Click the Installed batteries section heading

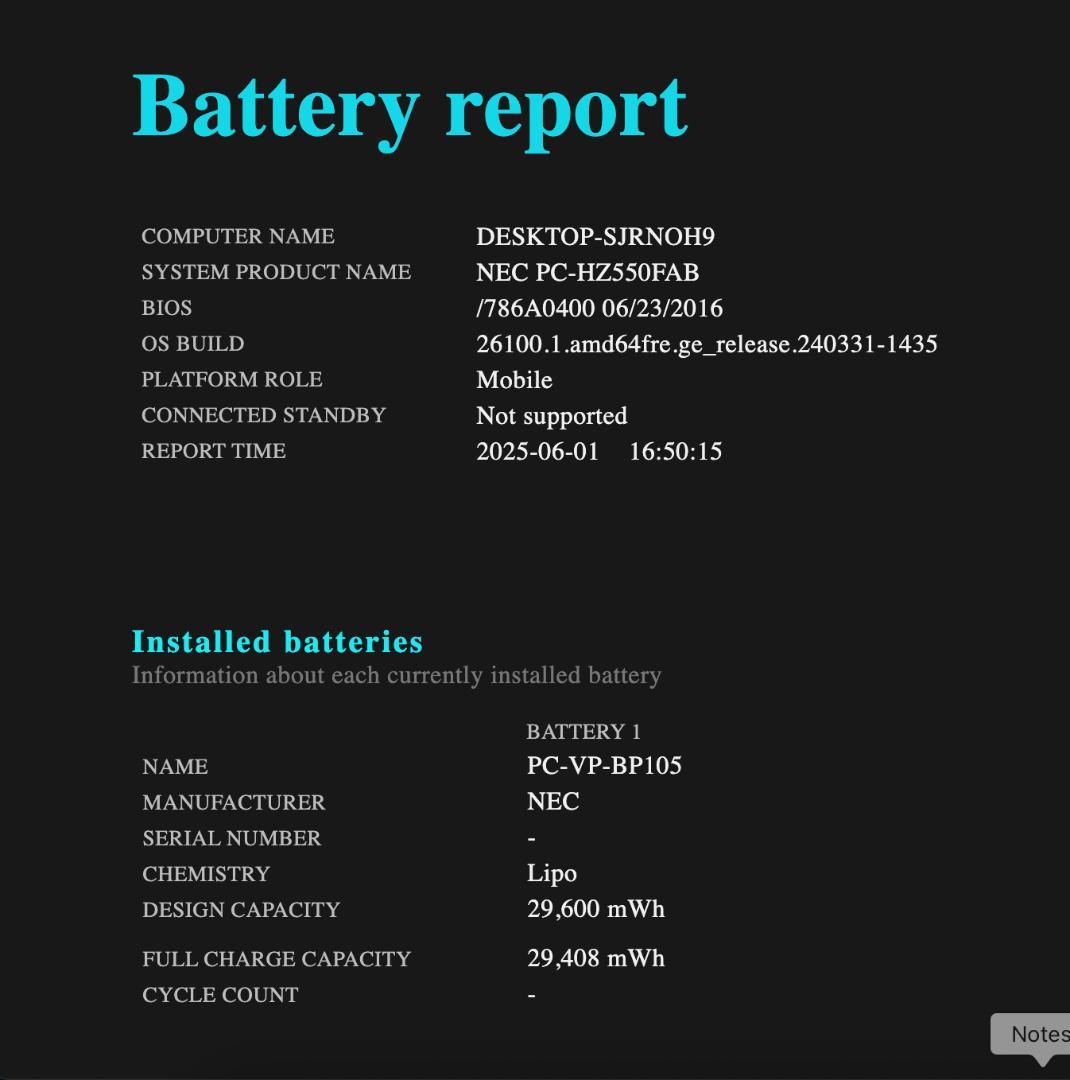[278, 642]
